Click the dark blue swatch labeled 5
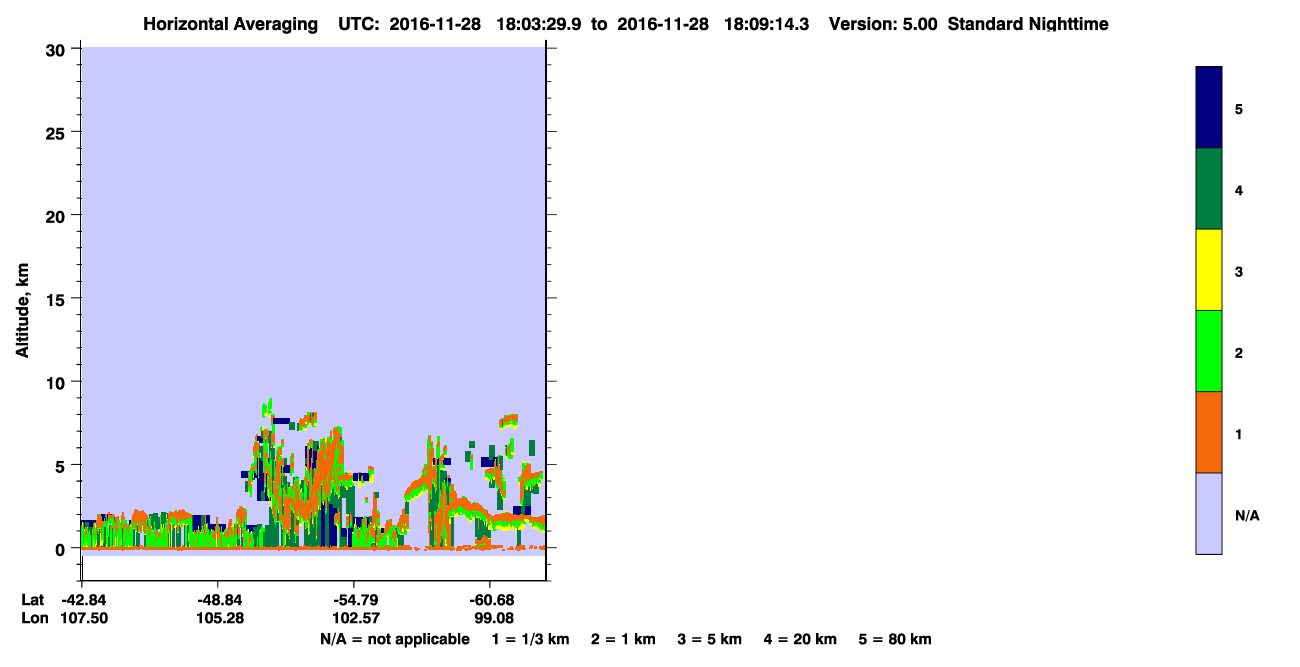The image size is (1300, 667). (x=1209, y=108)
